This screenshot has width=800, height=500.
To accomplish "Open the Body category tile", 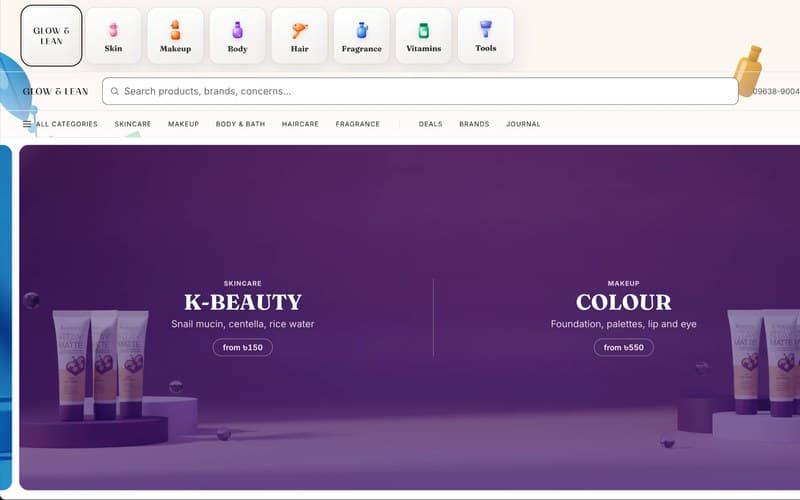I will point(237,36).
